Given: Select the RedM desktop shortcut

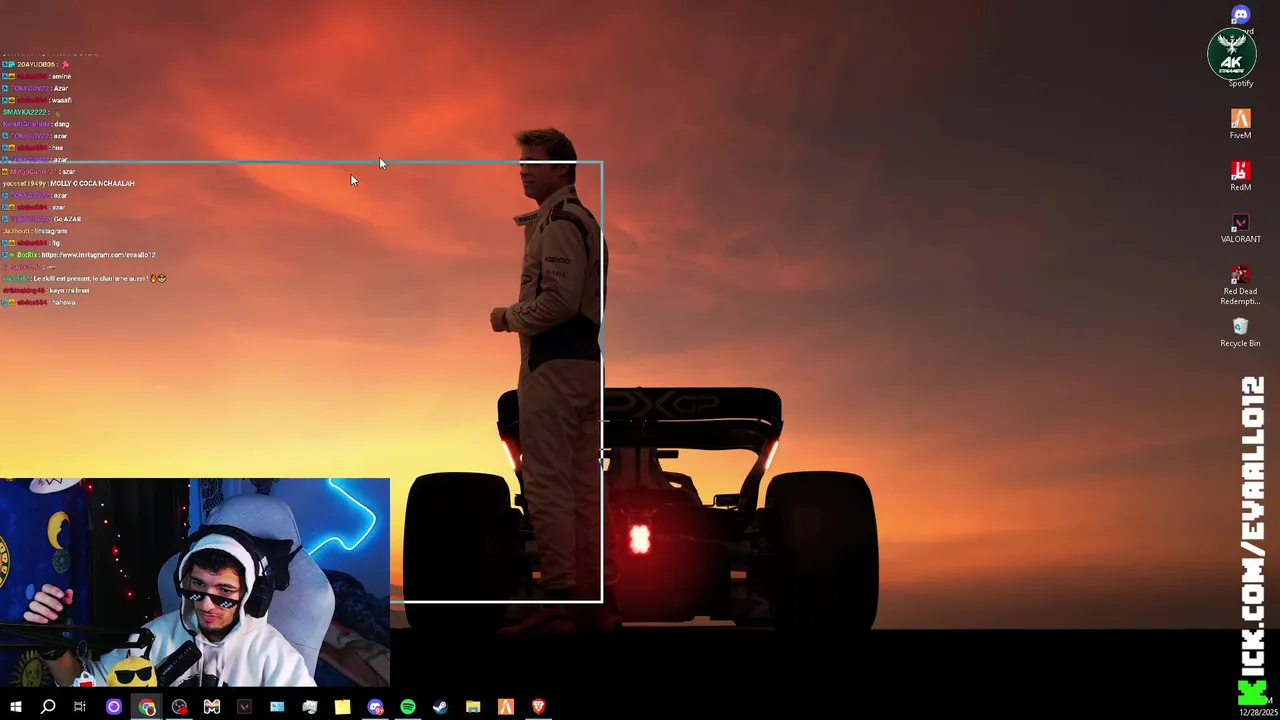Looking at the screenshot, I should coord(1240,176).
